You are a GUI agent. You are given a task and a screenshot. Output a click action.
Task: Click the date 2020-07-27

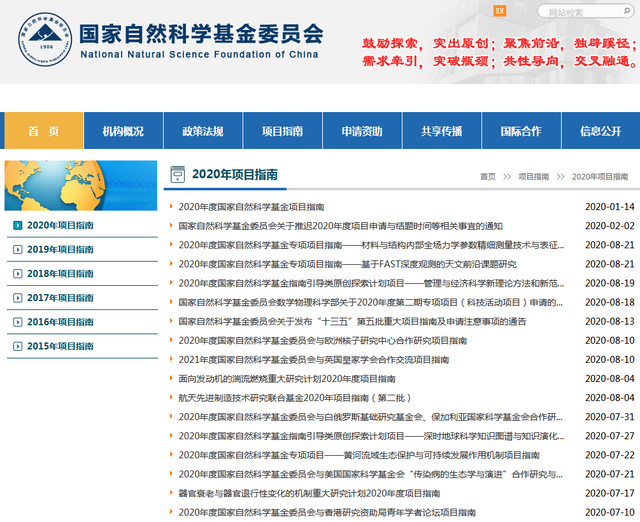click(x=610, y=436)
